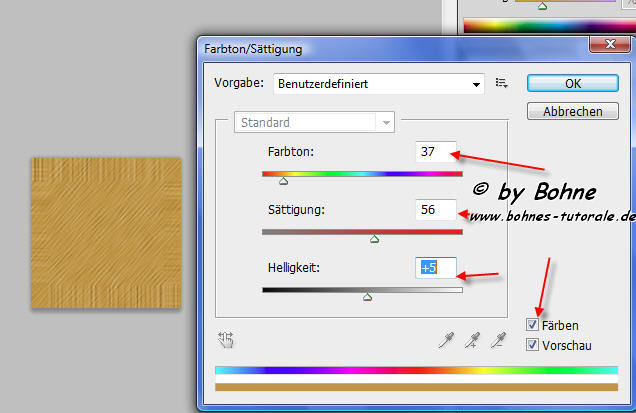Select the first eyedropper tool
636x413 pixels.
447,341
